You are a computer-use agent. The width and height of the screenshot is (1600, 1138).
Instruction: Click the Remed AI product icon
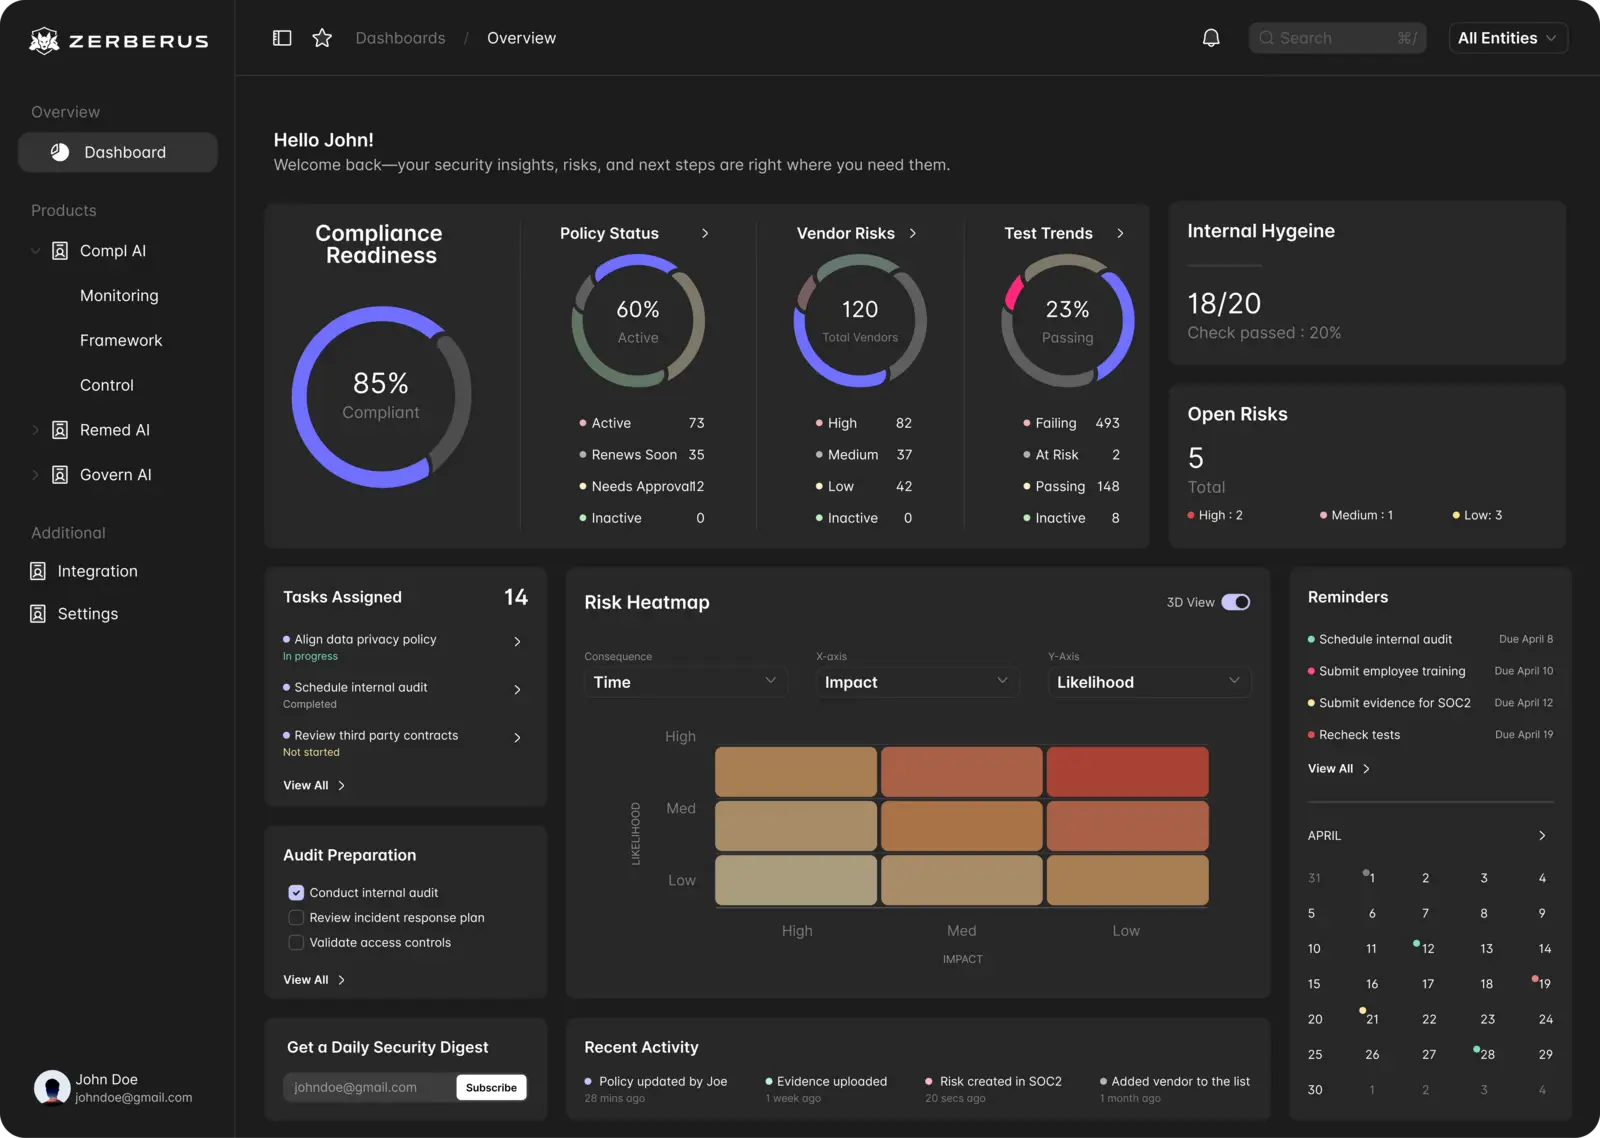[x=60, y=430]
